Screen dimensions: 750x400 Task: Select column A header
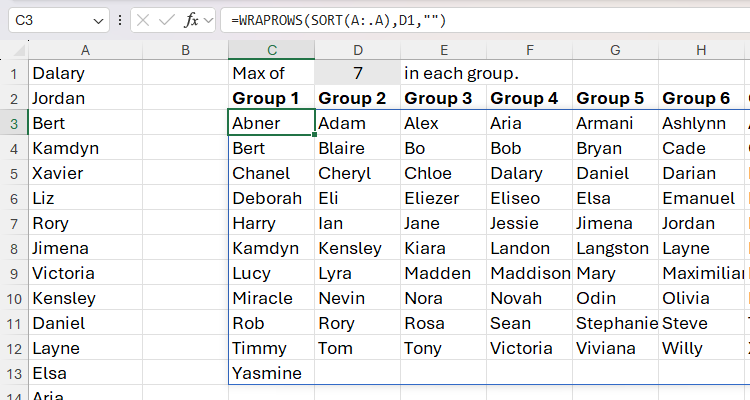coord(85,50)
